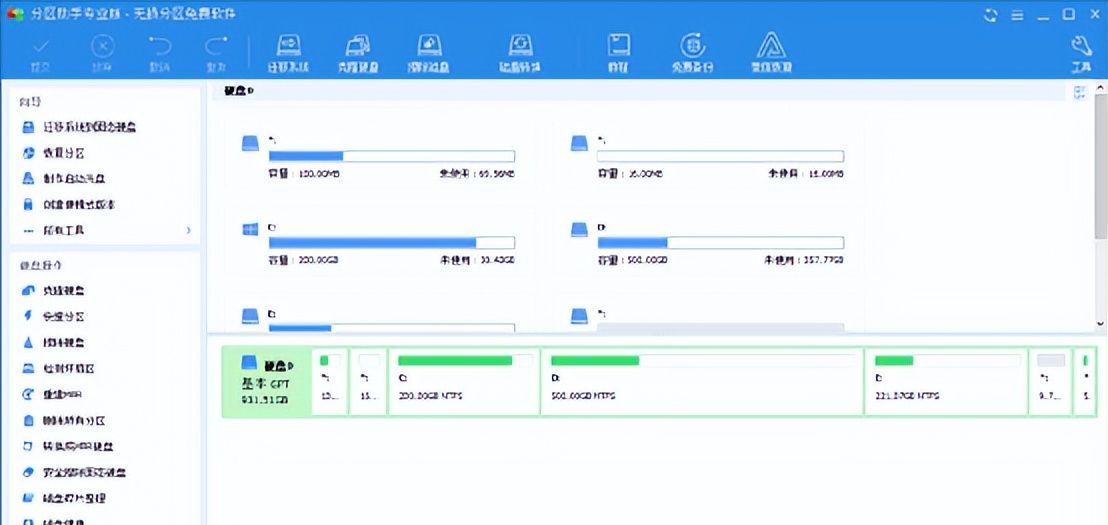The height and width of the screenshot is (525, 1108).
Task: Select the C: 200.00GB partition card
Action: (x=378, y=245)
